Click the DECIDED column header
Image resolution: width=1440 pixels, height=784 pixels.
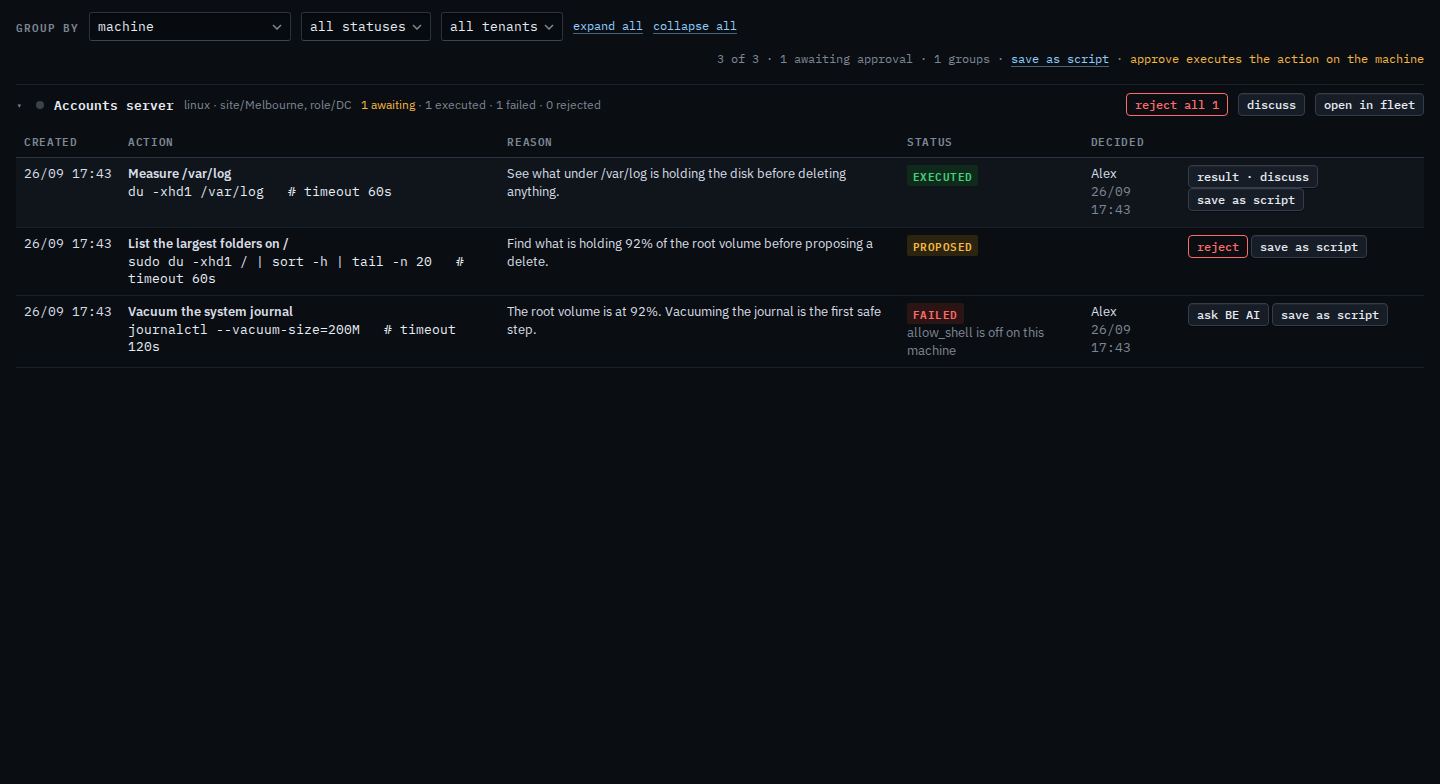point(1118,142)
